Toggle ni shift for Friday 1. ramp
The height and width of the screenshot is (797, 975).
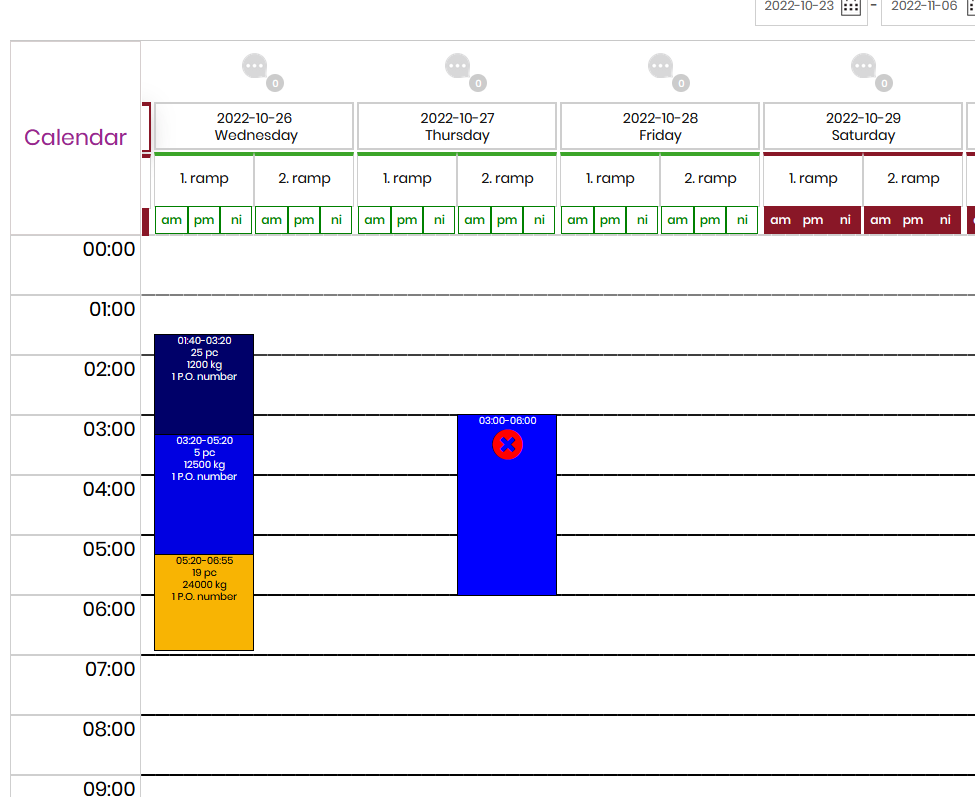click(x=642, y=220)
